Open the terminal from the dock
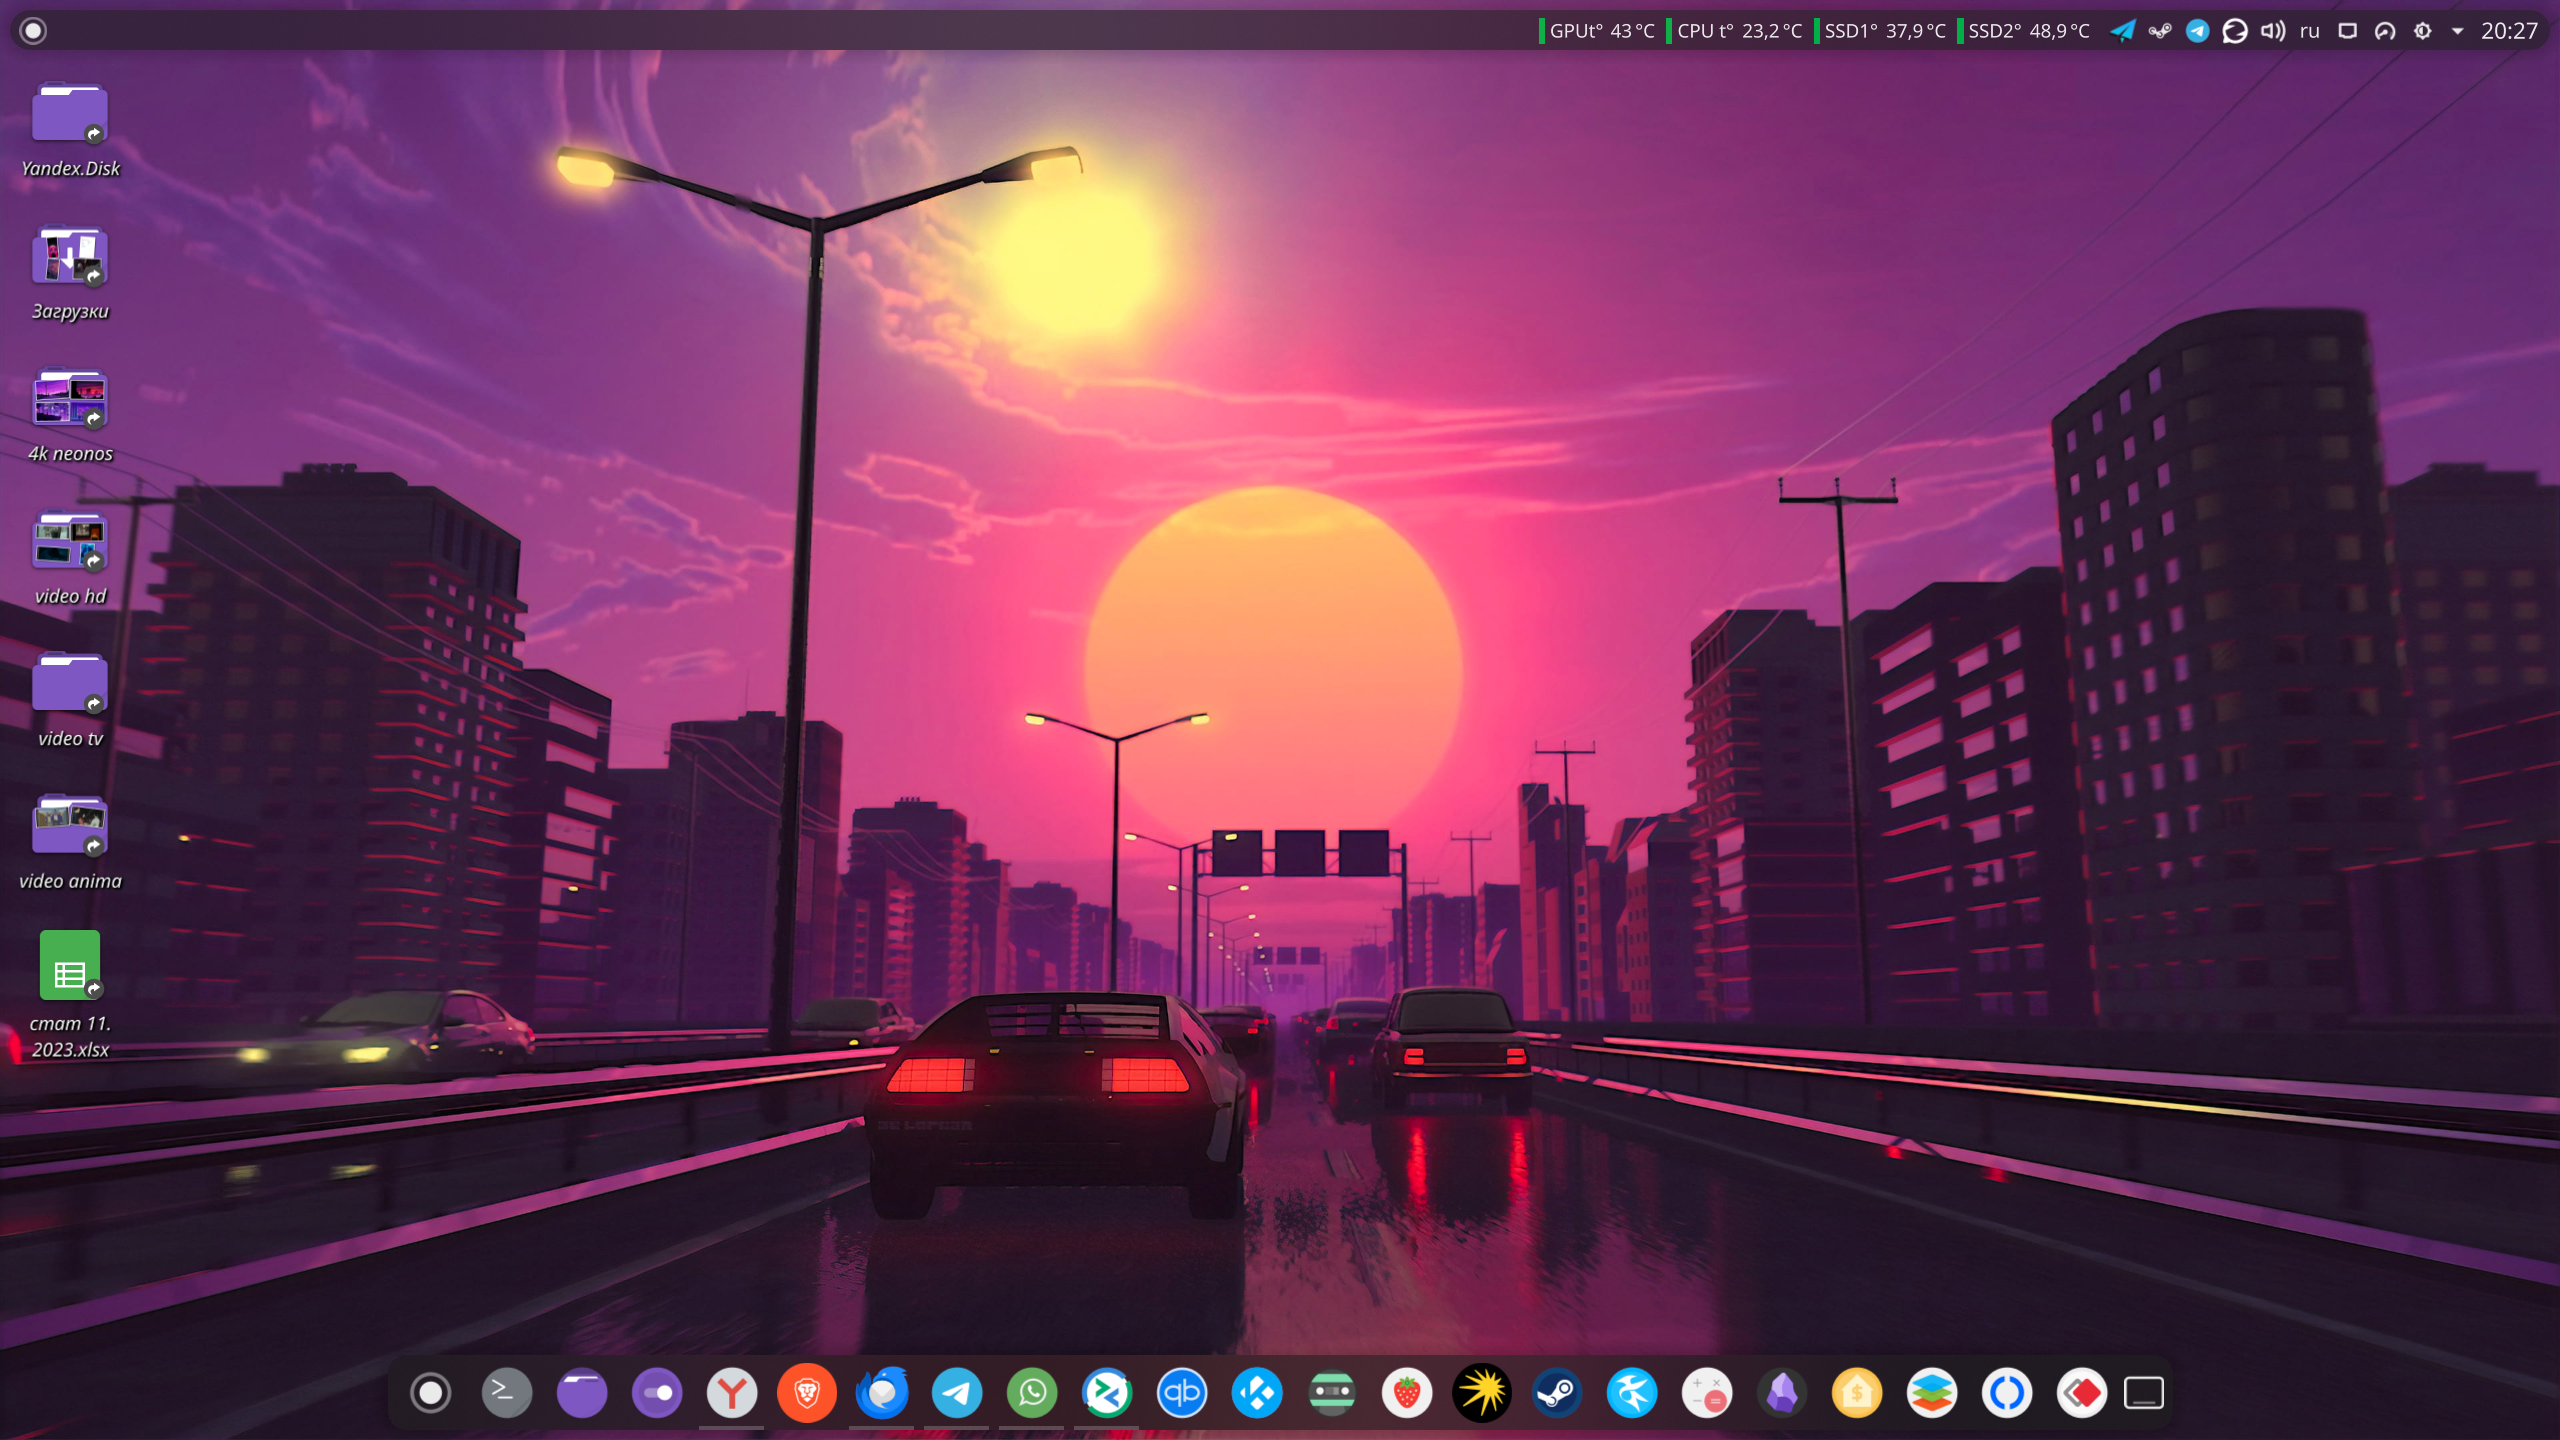Viewport: 2560px width, 1440px height. tap(506, 1392)
